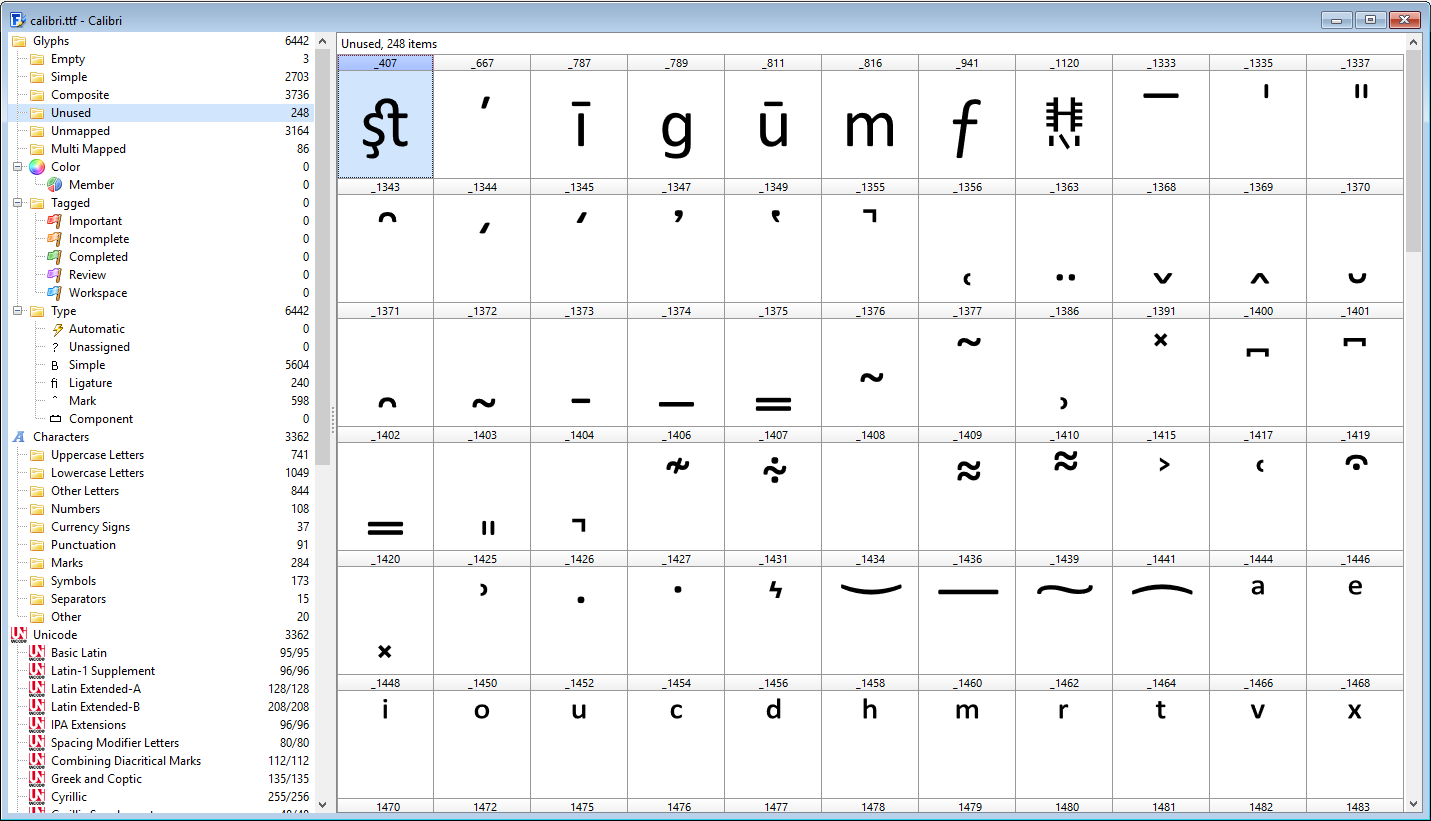Click the Incomplete orange flag icon
The height and width of the screenshot is (821, 1431).
coord(55,239)
